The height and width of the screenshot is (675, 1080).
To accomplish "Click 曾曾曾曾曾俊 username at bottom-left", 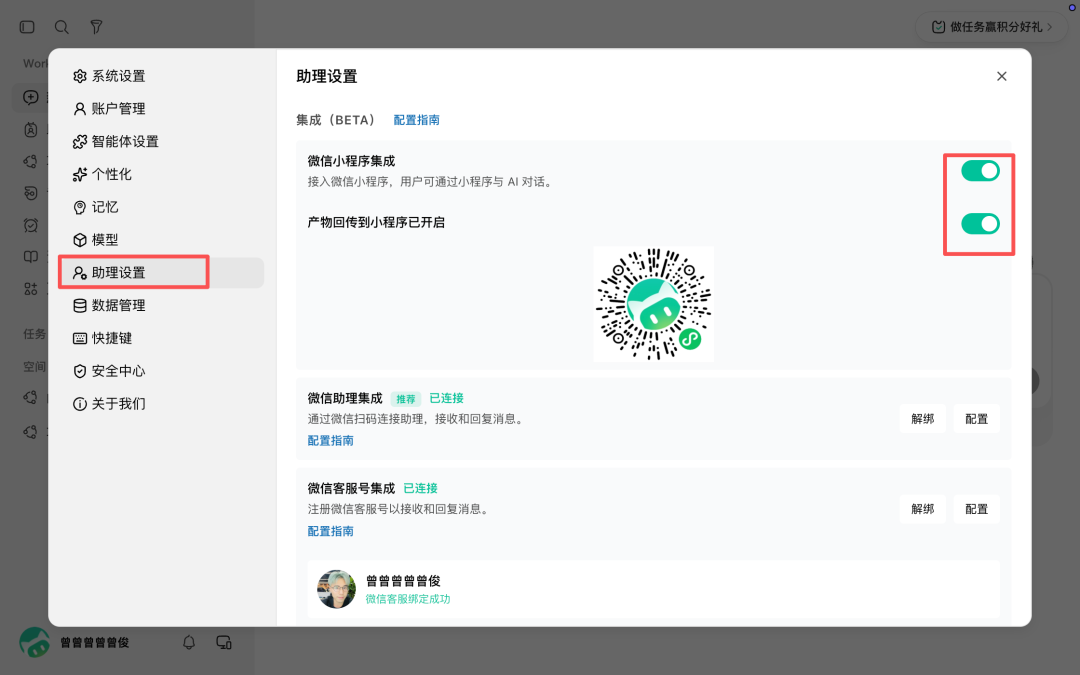I will (94, 643).
